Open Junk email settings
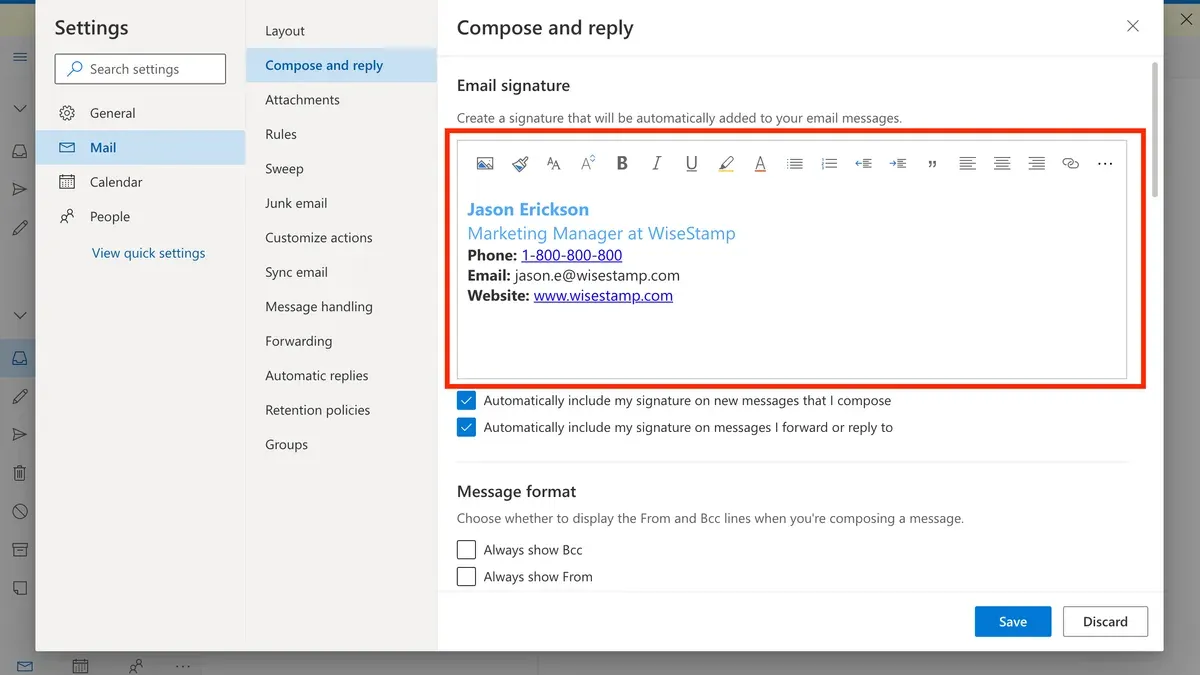The height and width of the screenshot is (675, 1200). coord(341,203)
